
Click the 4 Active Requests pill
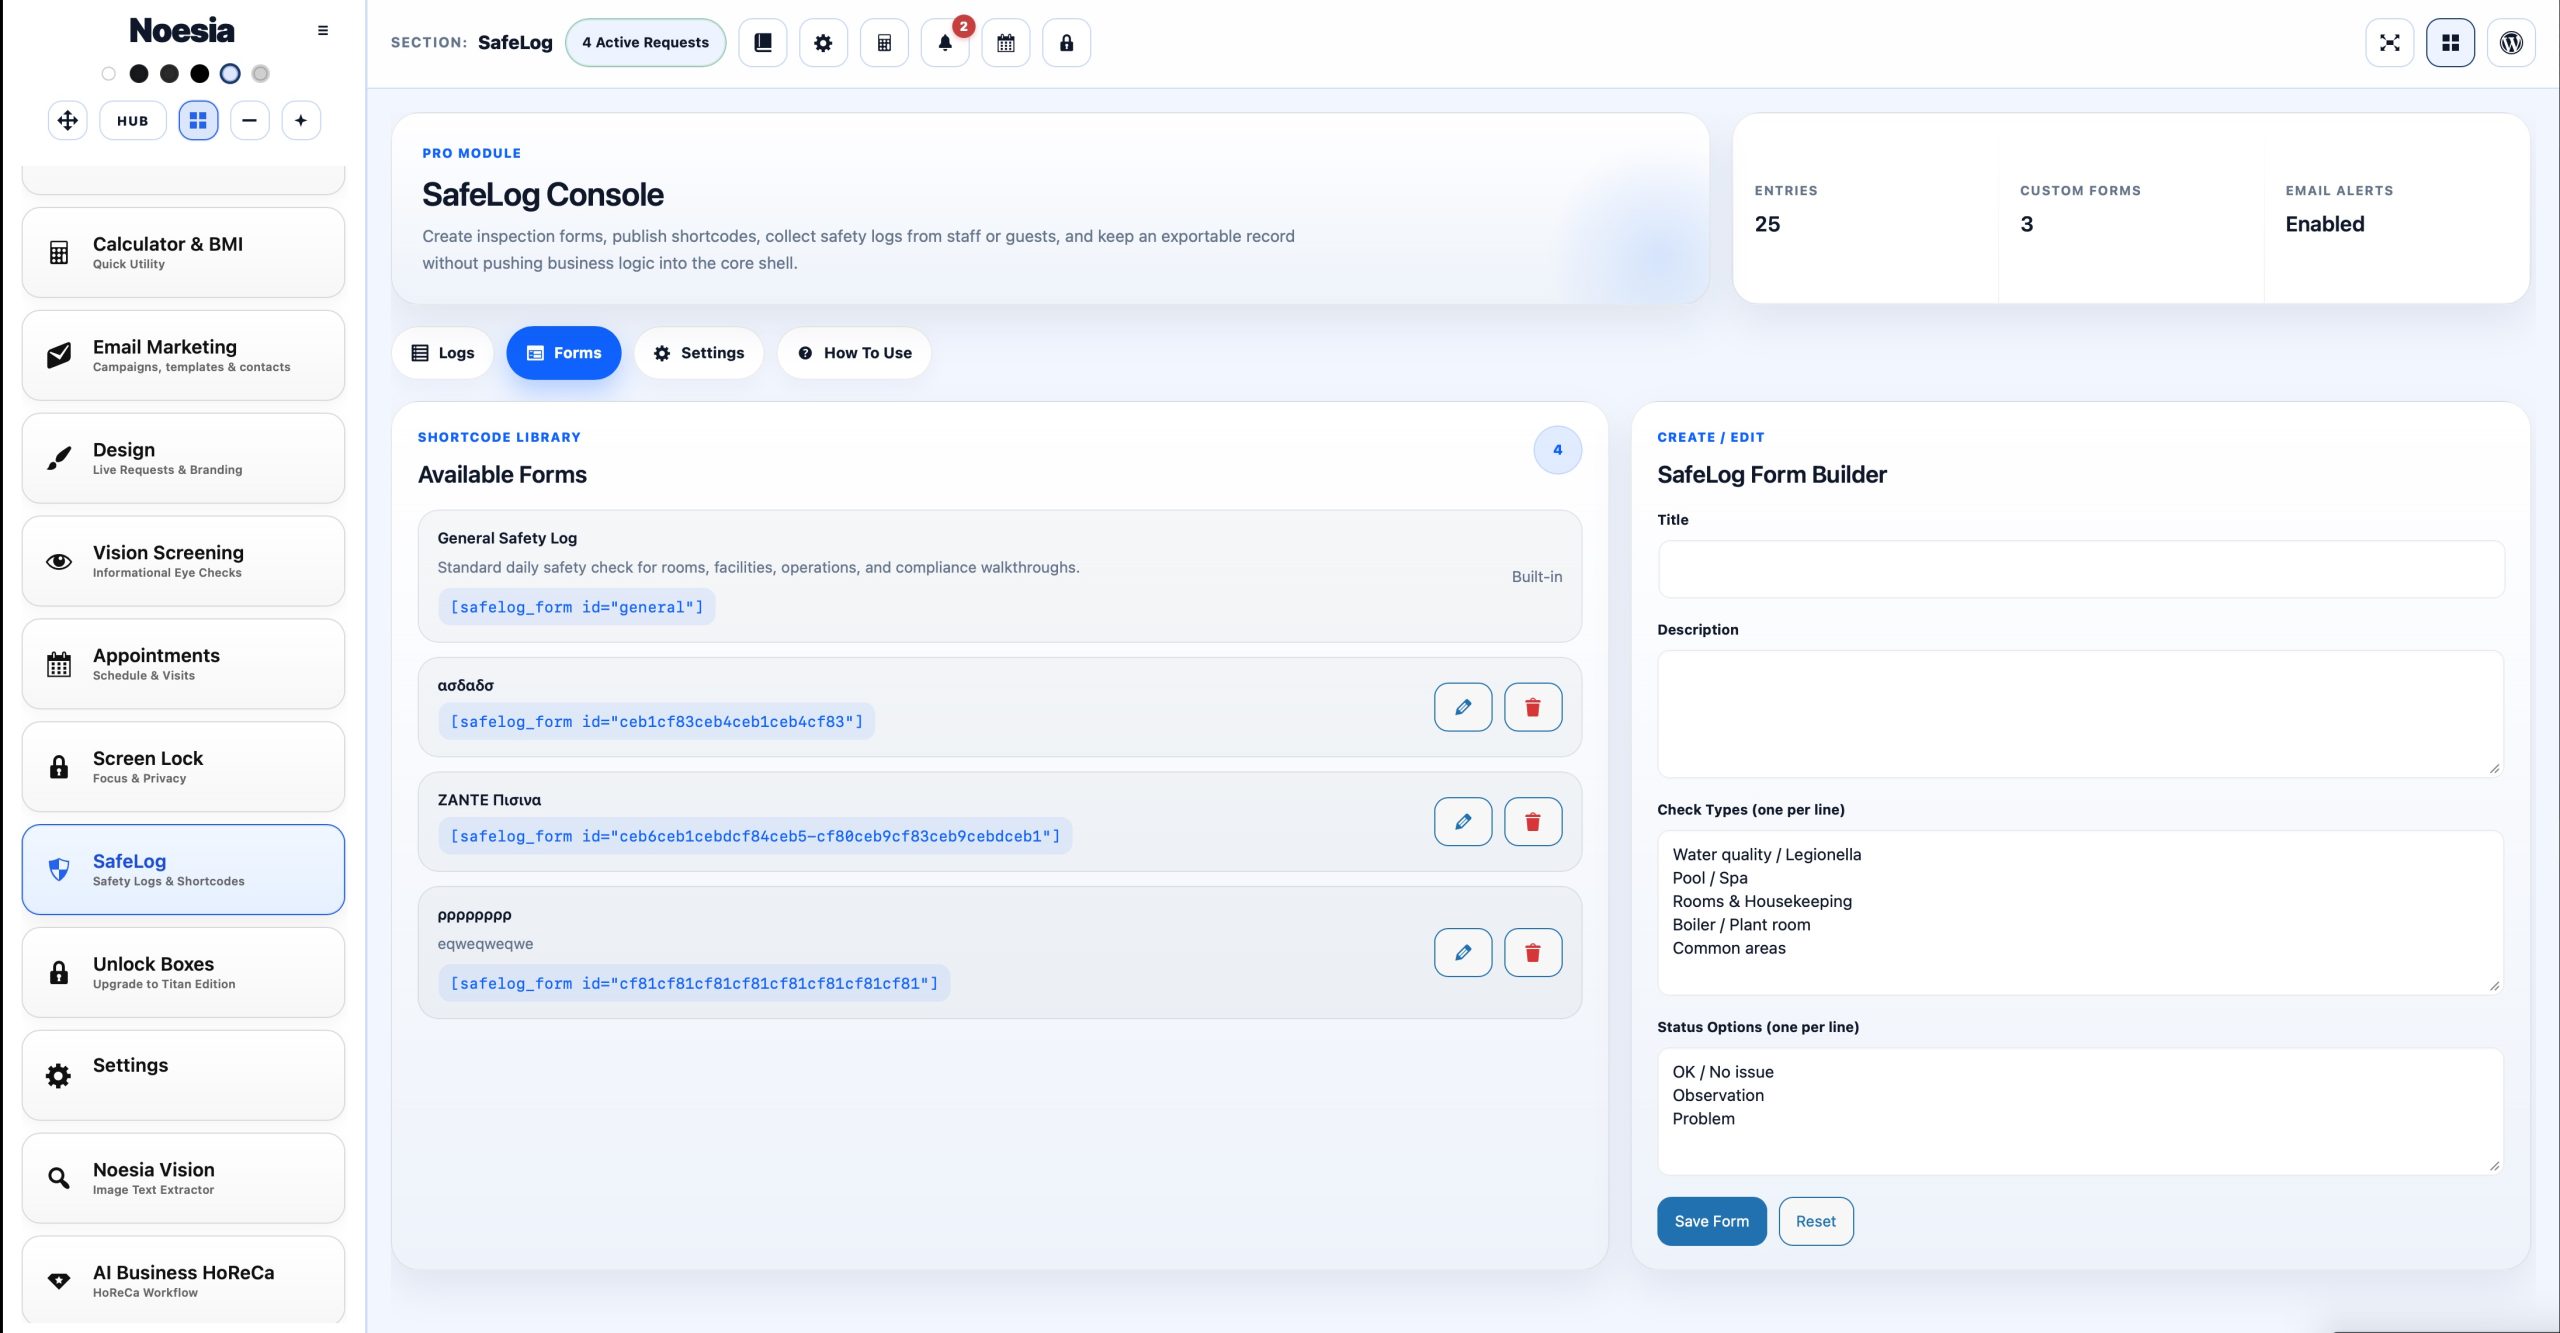[646, 43]
